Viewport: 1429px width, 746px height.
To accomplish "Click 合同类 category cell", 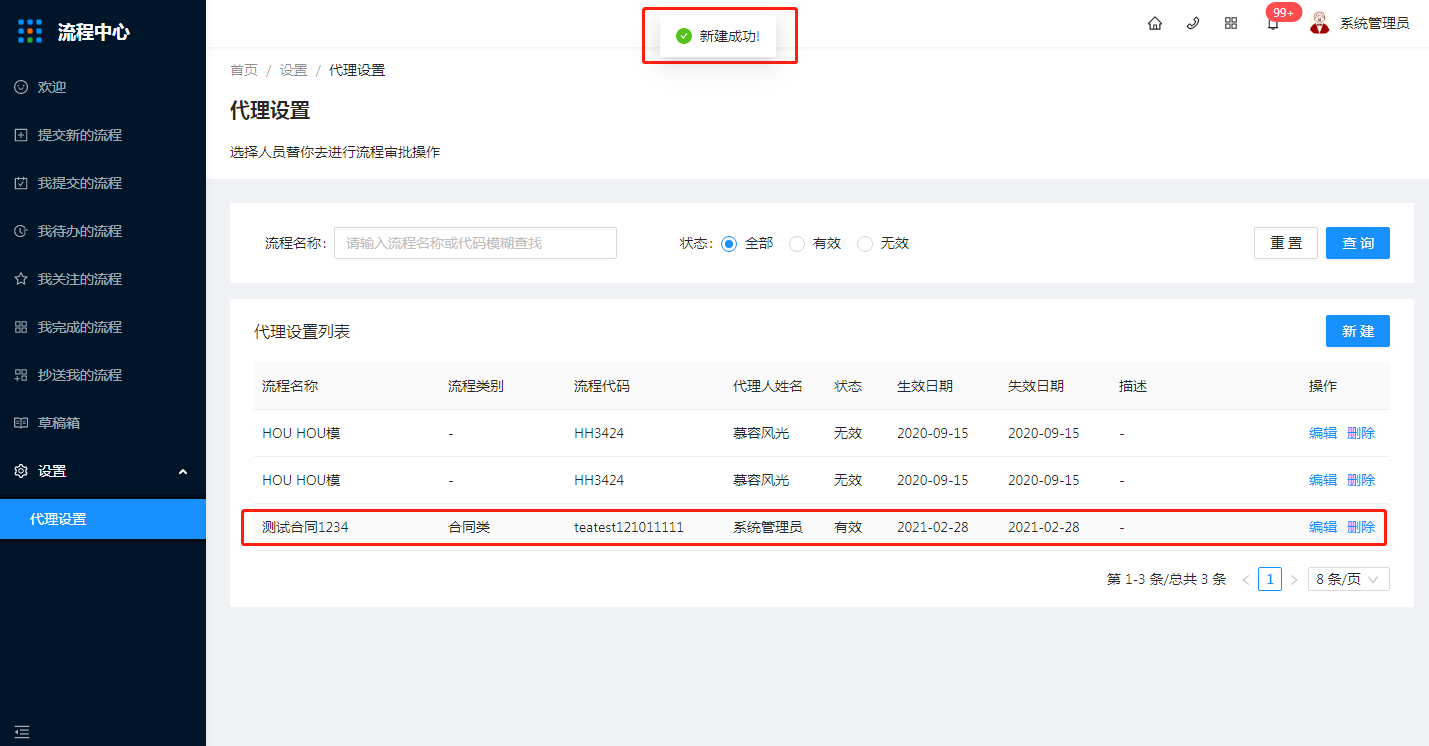I will coord(469,527).
